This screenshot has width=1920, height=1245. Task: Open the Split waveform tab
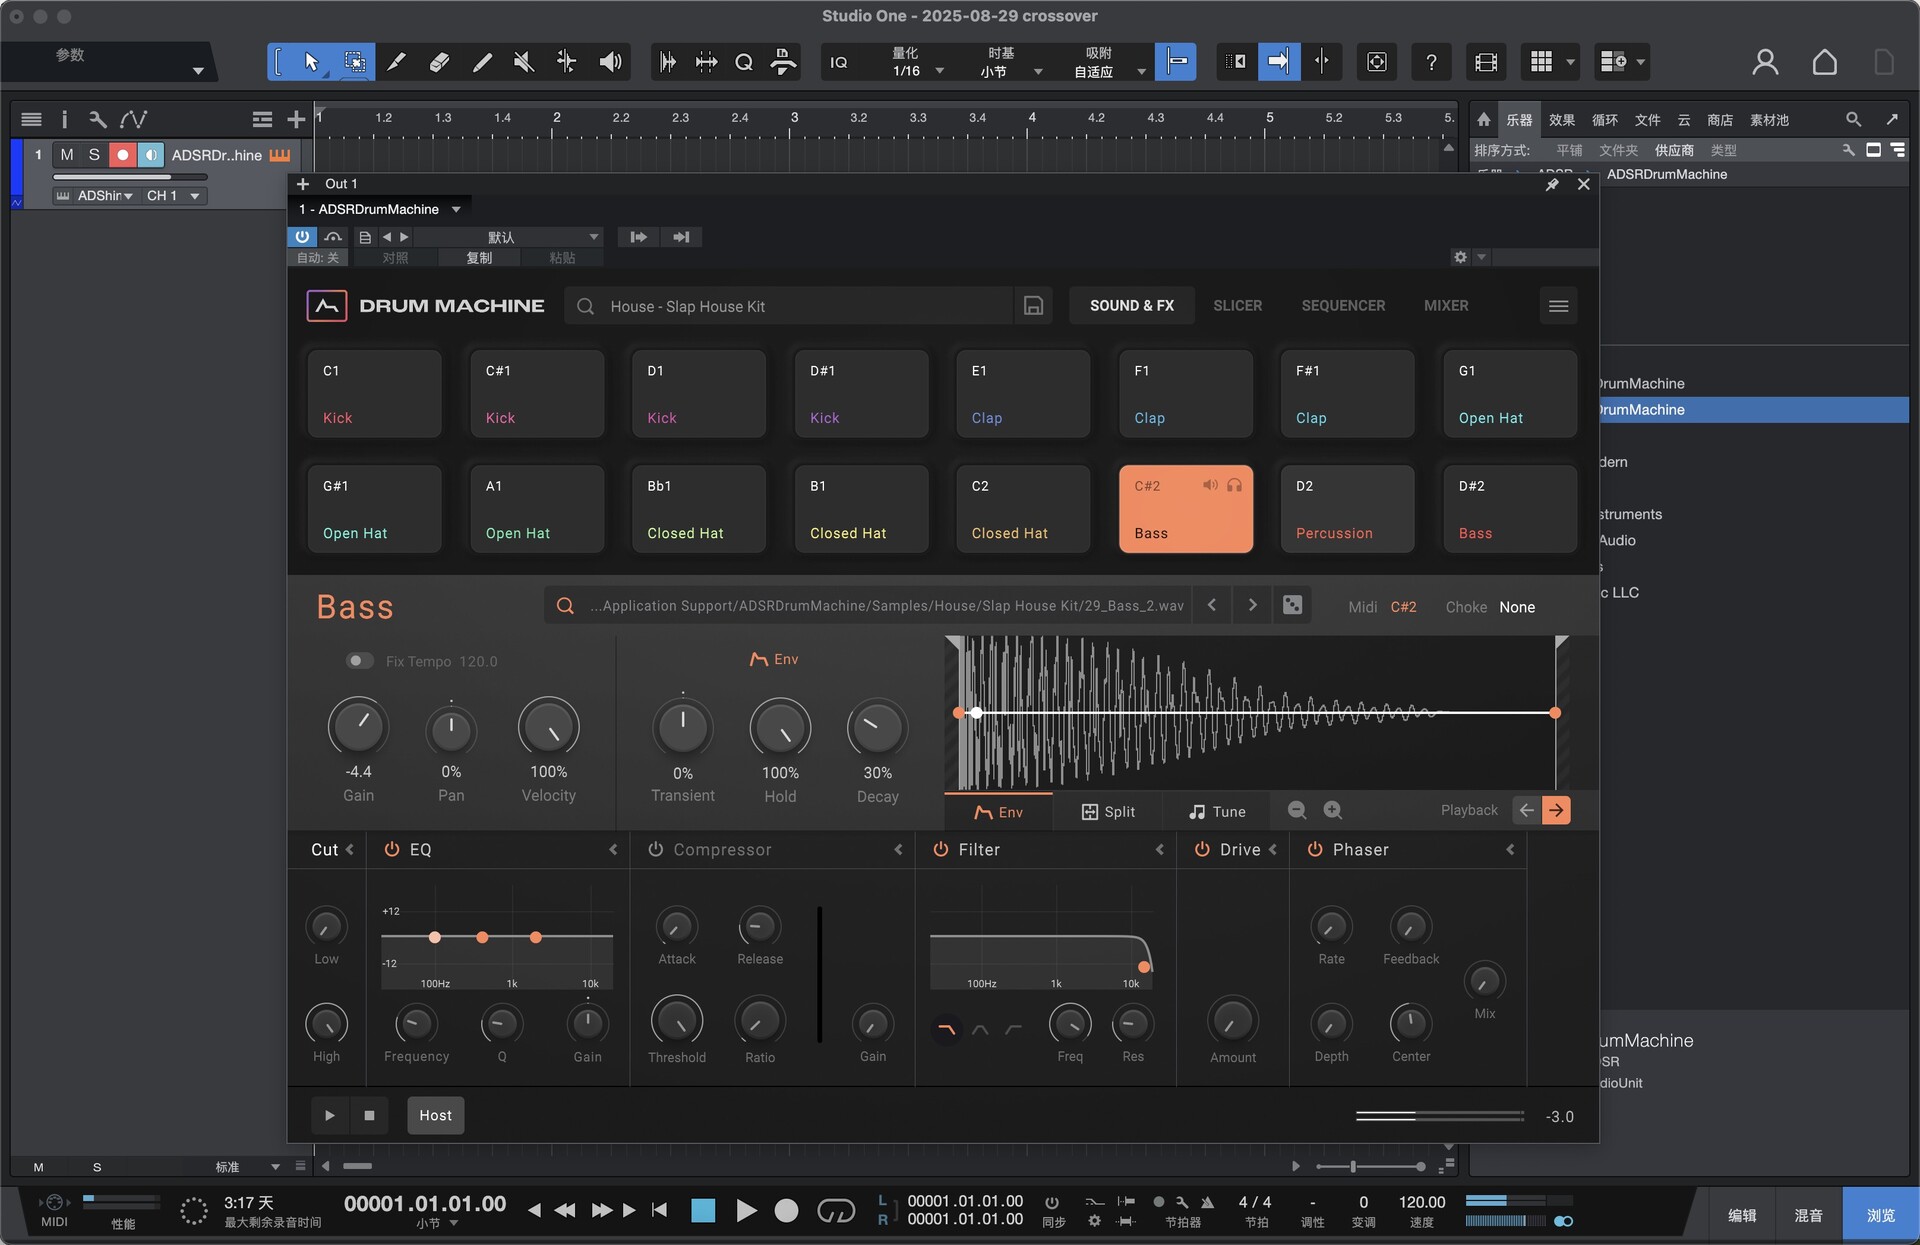(x=1108, y=811)
